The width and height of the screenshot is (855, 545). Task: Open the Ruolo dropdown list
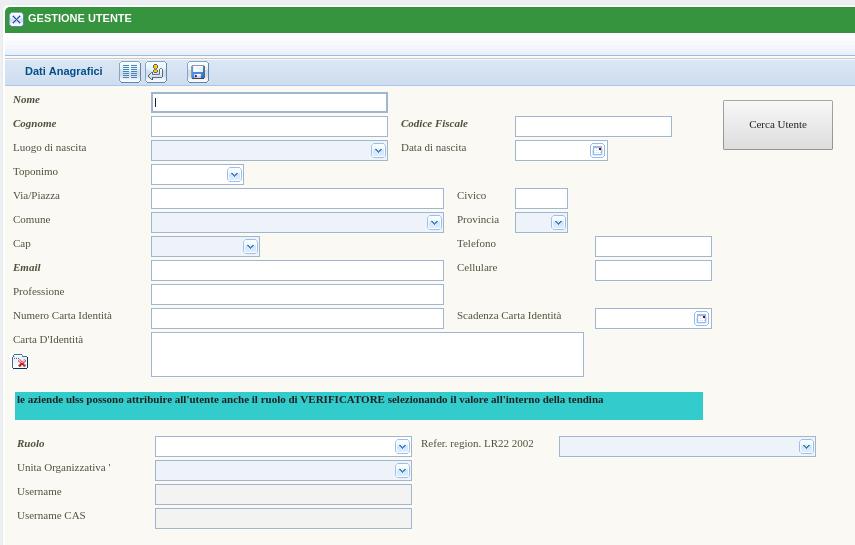point(402,447)
